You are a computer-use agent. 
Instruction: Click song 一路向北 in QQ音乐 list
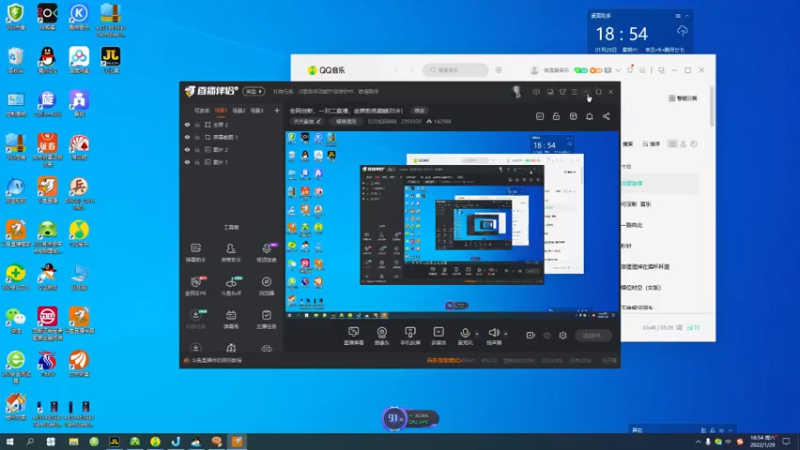point(632,225)
